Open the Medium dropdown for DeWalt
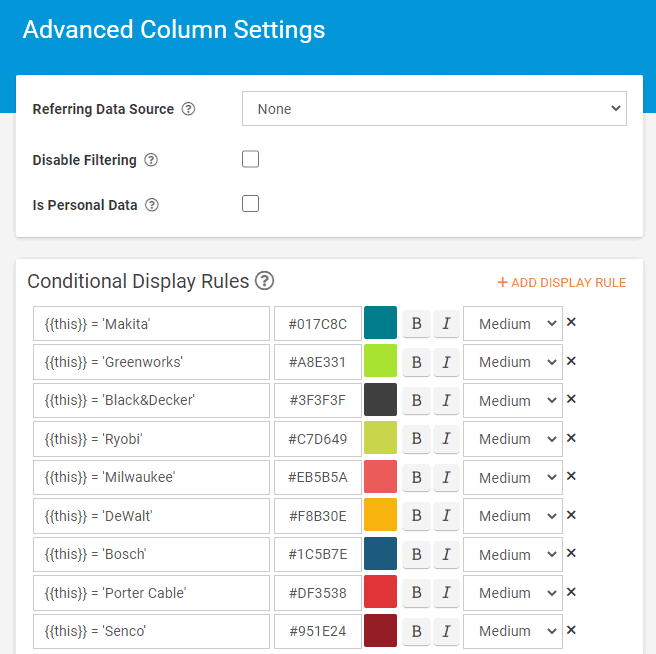Viewport: 656px width, 654px height. (x=512, y=516)
